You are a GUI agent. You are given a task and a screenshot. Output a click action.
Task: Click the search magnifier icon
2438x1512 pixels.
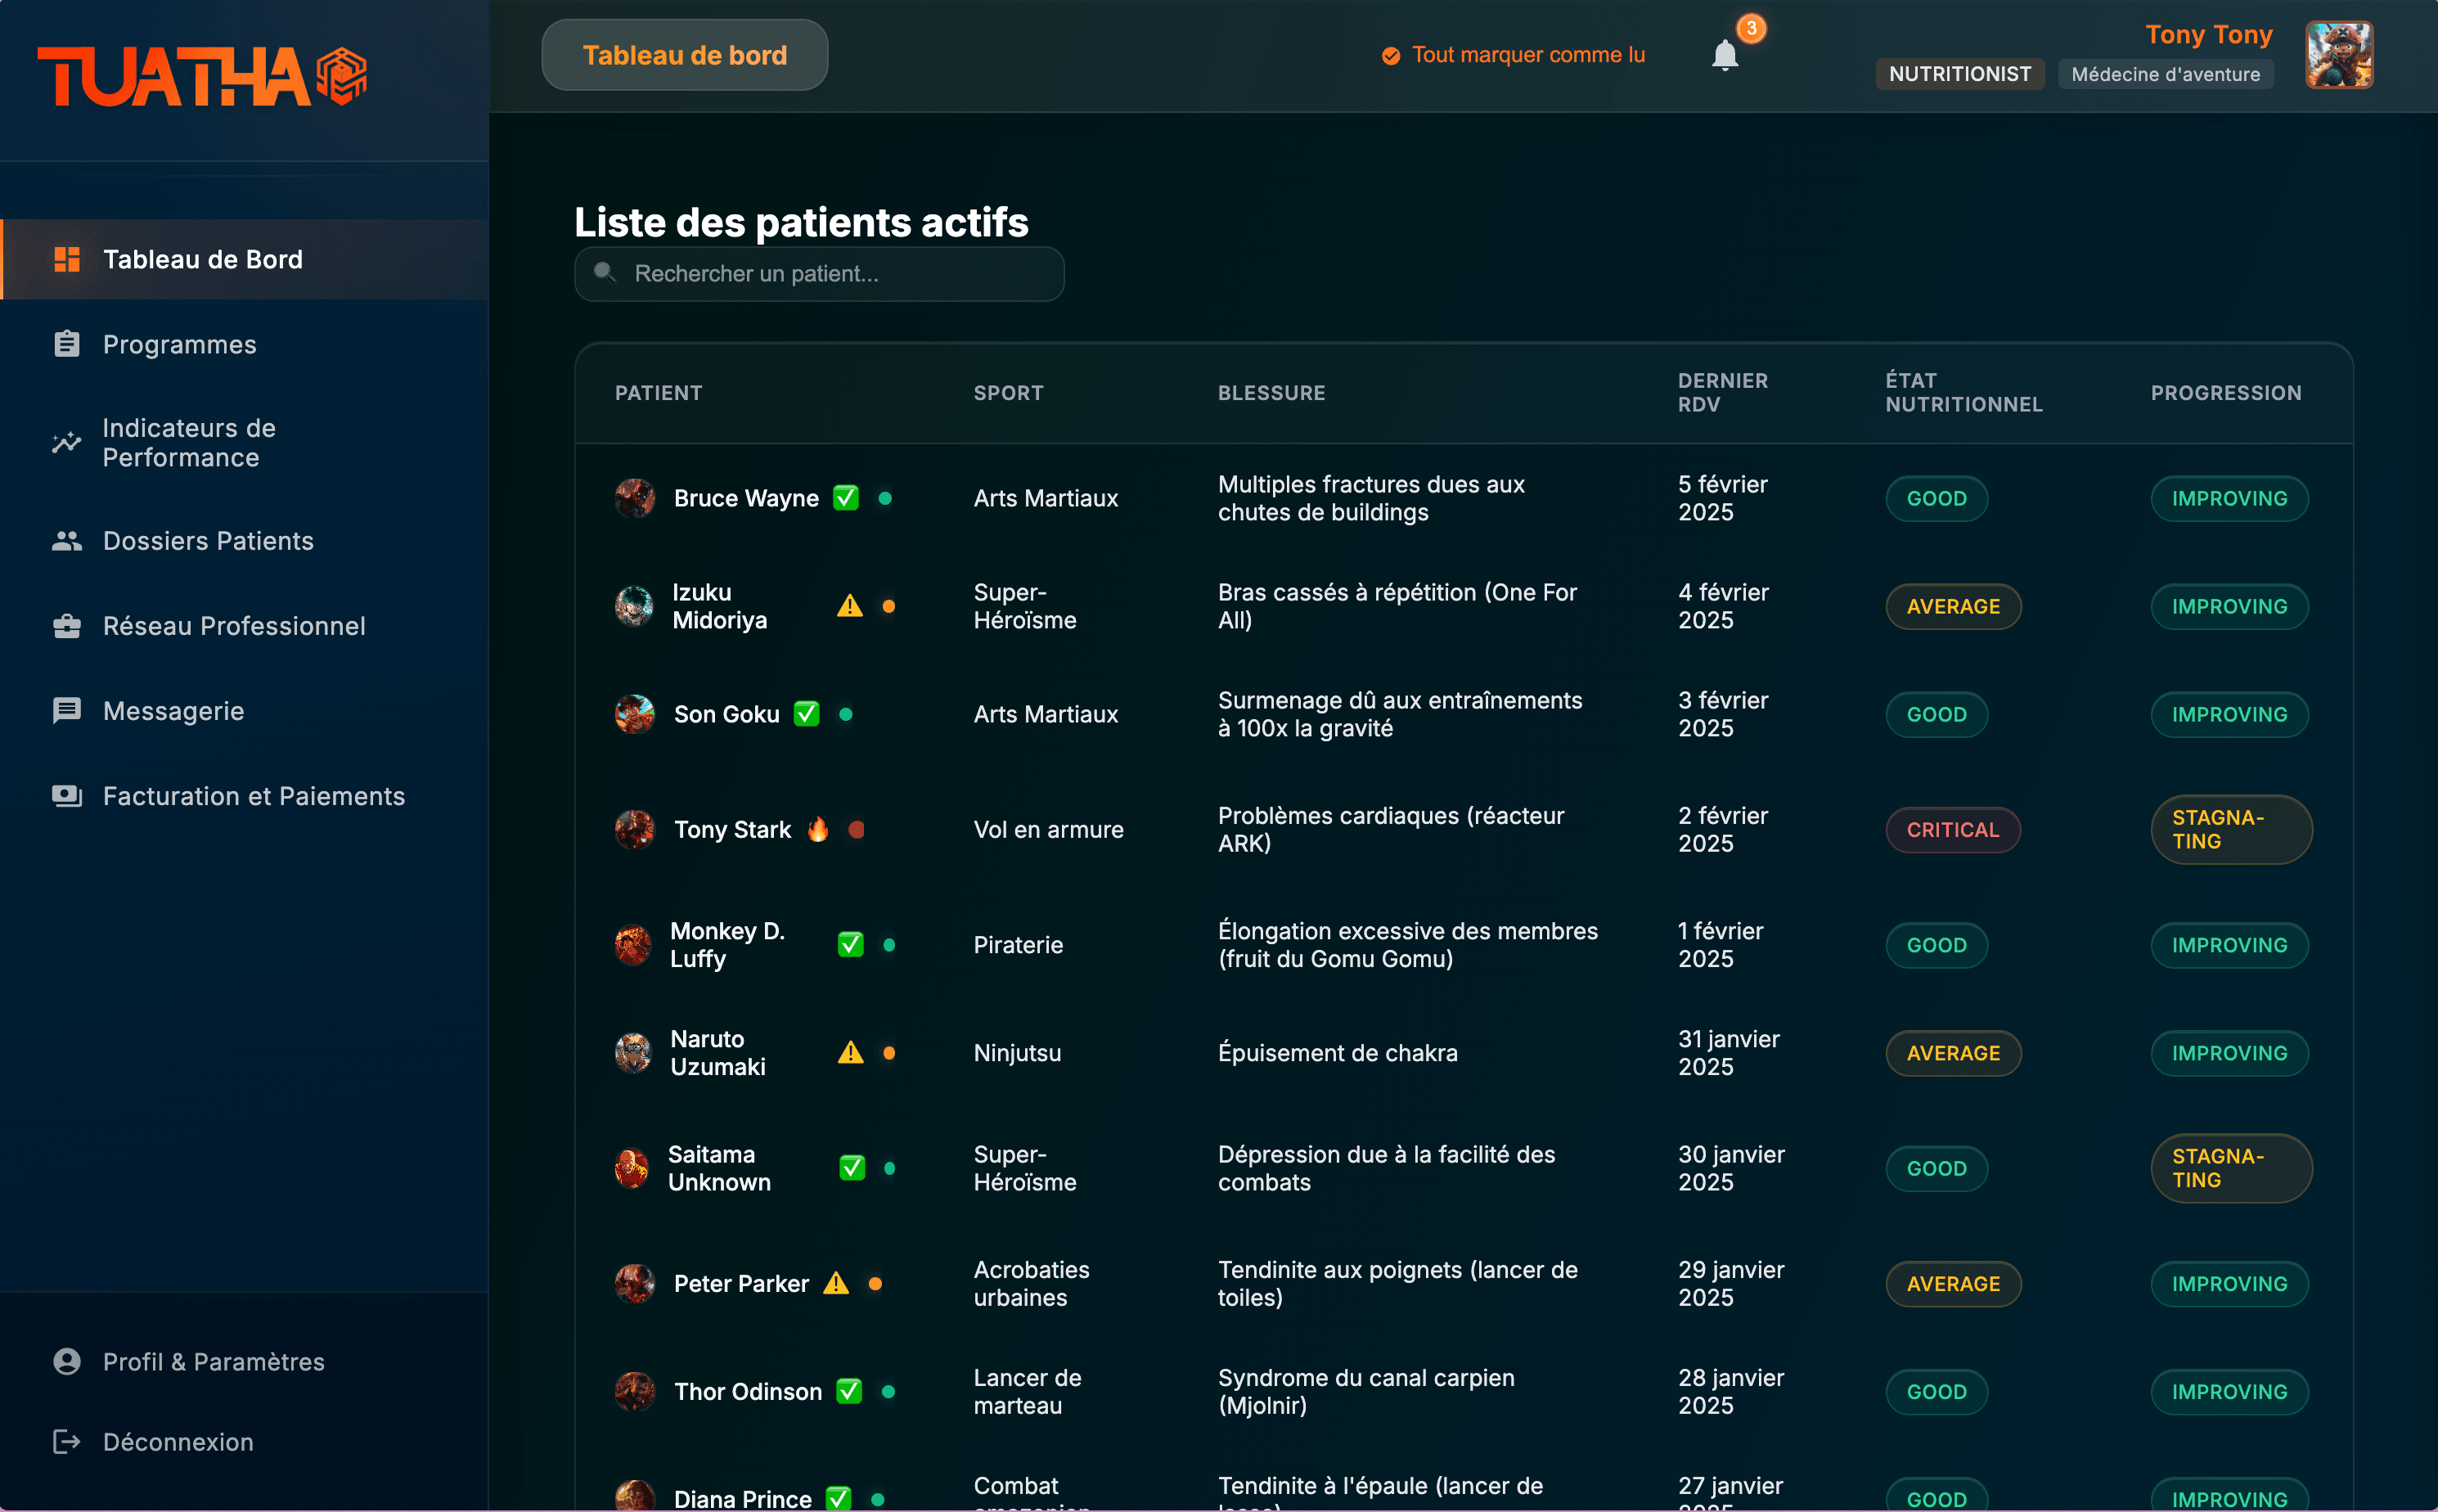point(604,272)
